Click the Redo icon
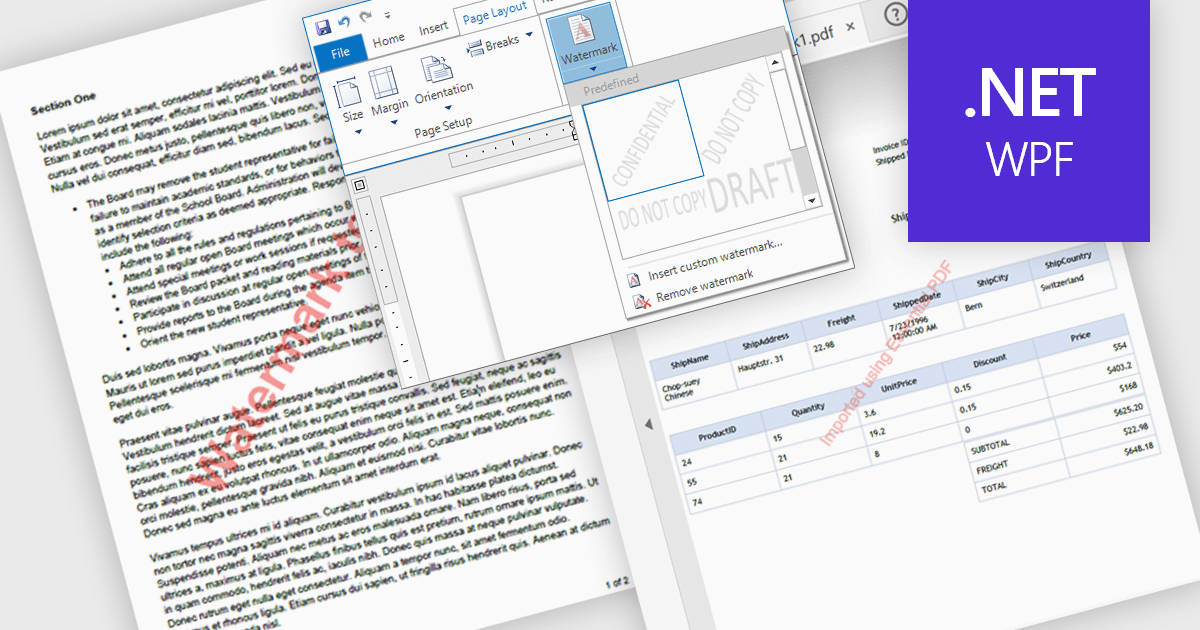This screenshot has height=630, width=1200. 365,17
